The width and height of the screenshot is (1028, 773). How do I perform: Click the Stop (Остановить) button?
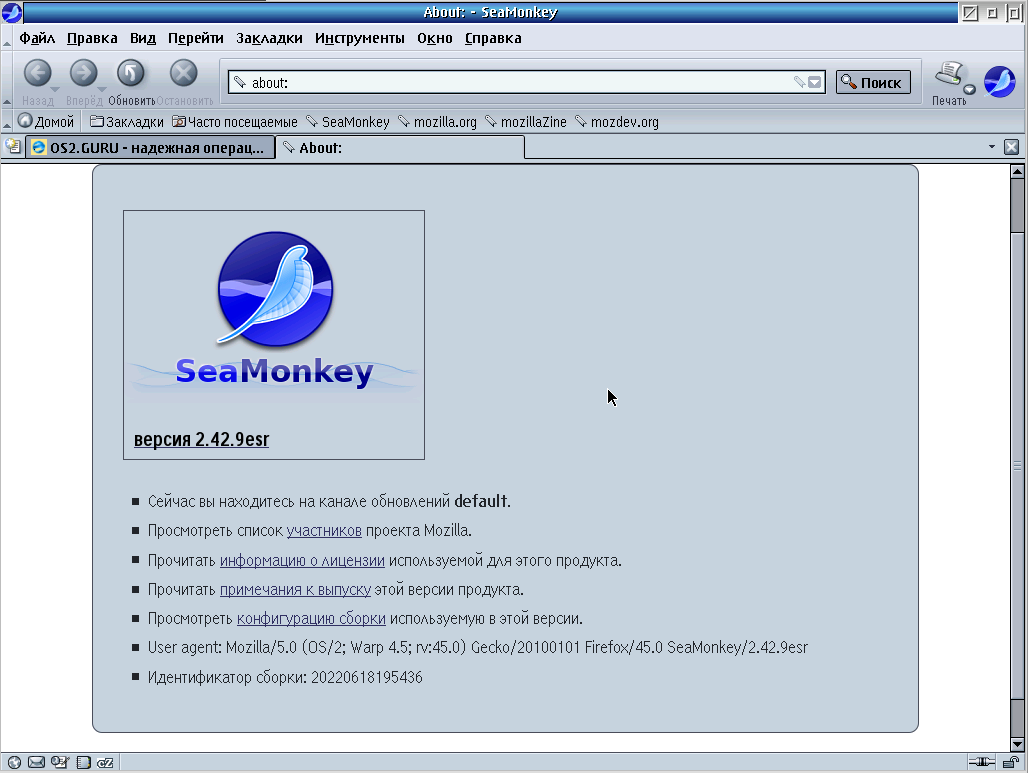click(x=184, y=73)
